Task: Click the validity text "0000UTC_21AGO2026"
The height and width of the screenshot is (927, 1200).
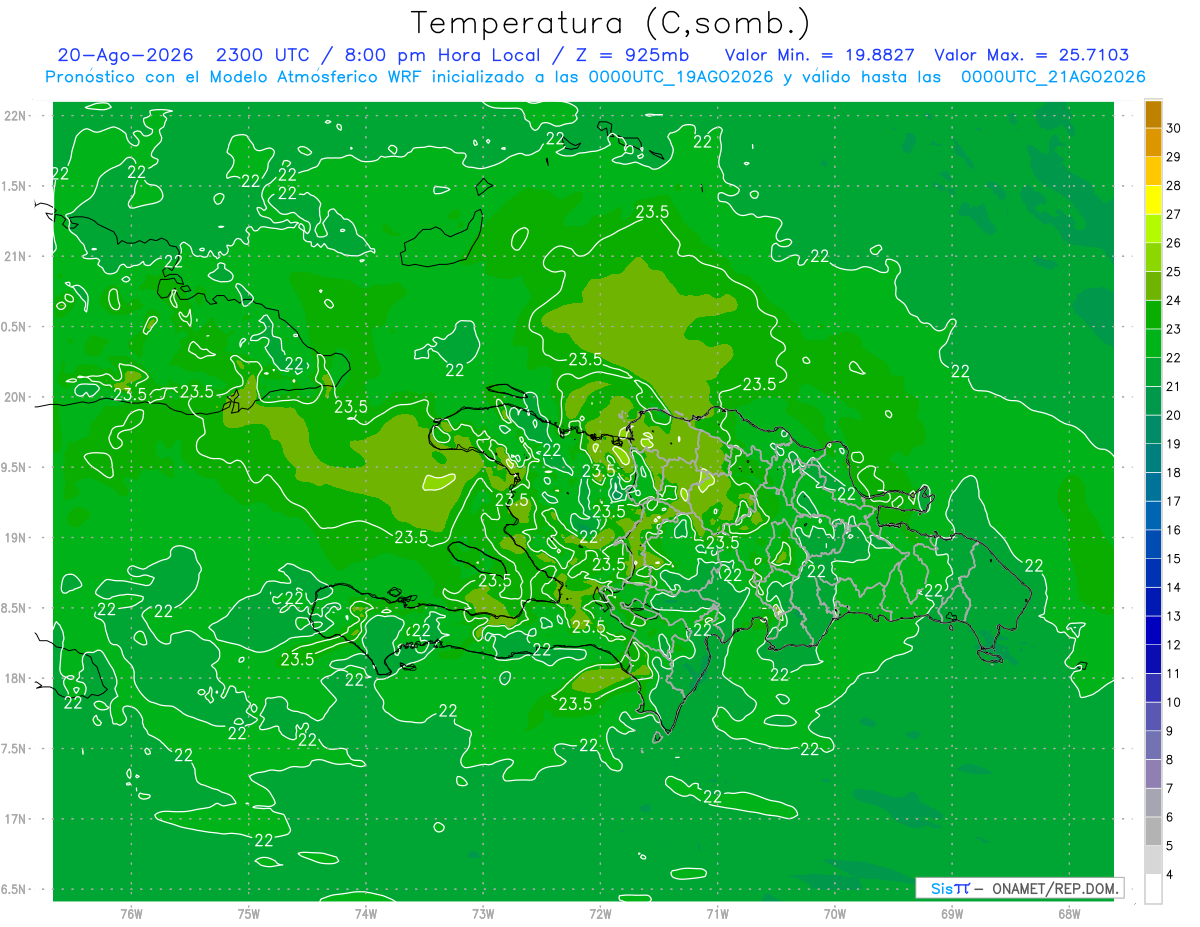Action: pyautogui.click(x=1053, y=77)
